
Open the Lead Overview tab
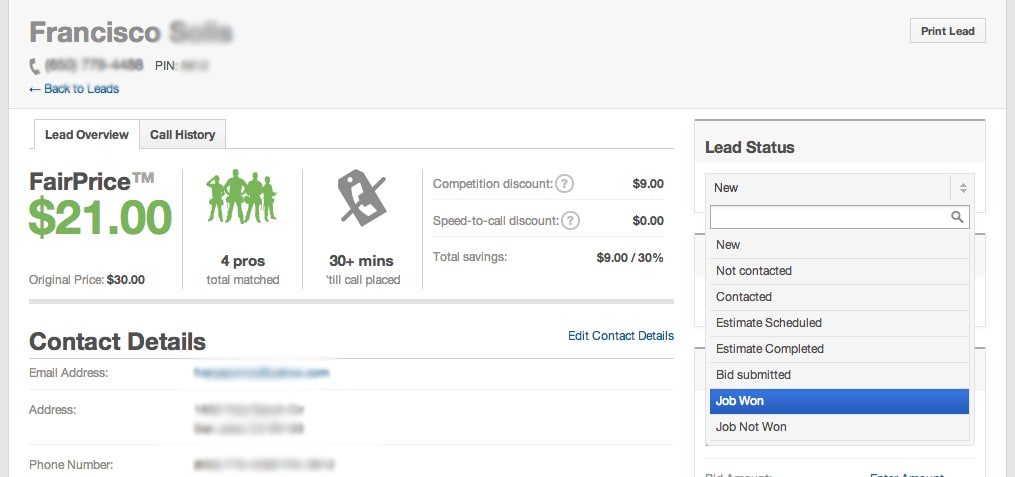click(x=87, y=135)
